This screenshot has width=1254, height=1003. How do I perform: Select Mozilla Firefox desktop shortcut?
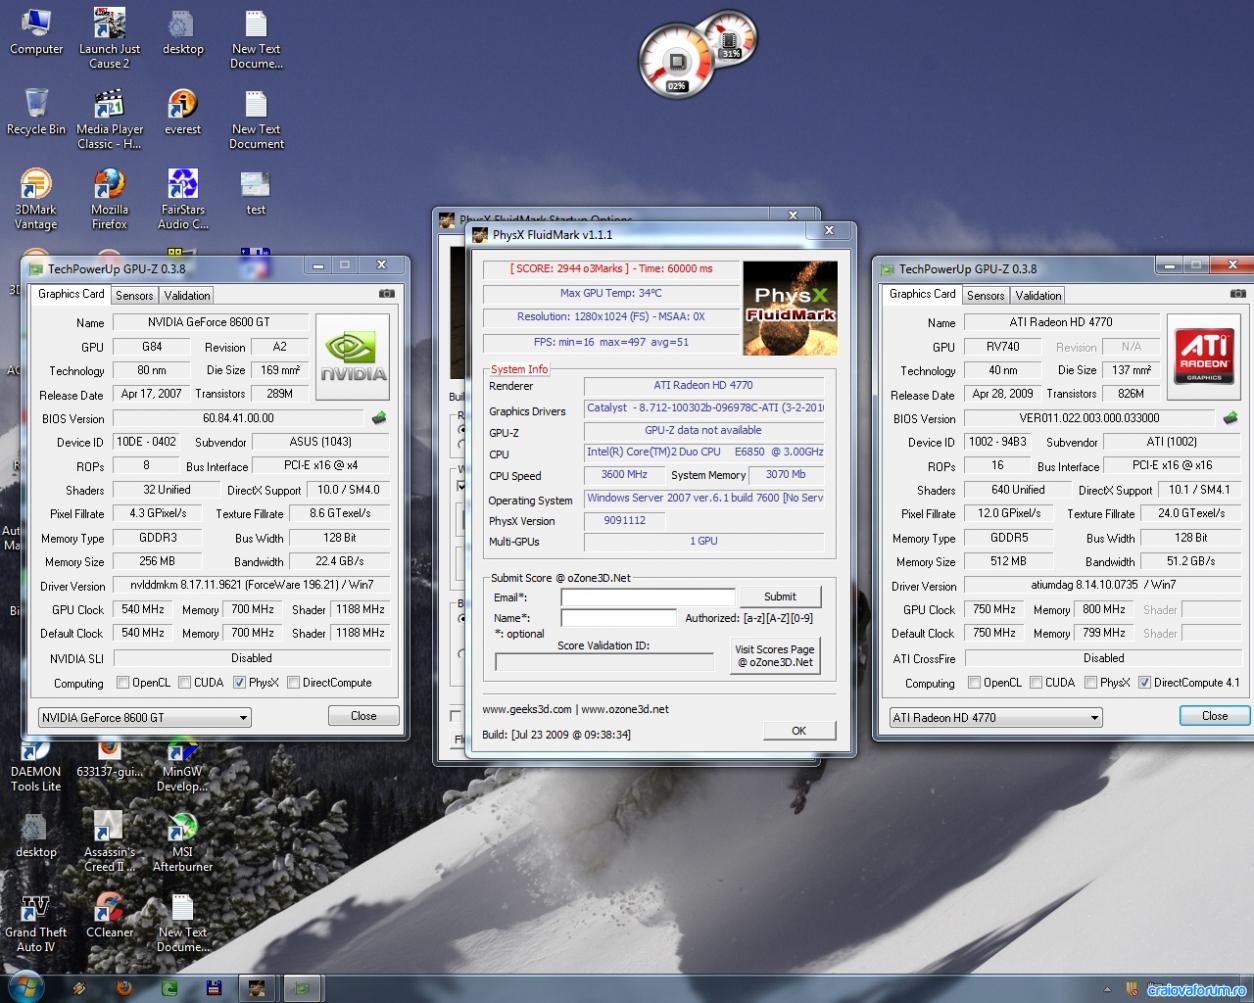109,199
